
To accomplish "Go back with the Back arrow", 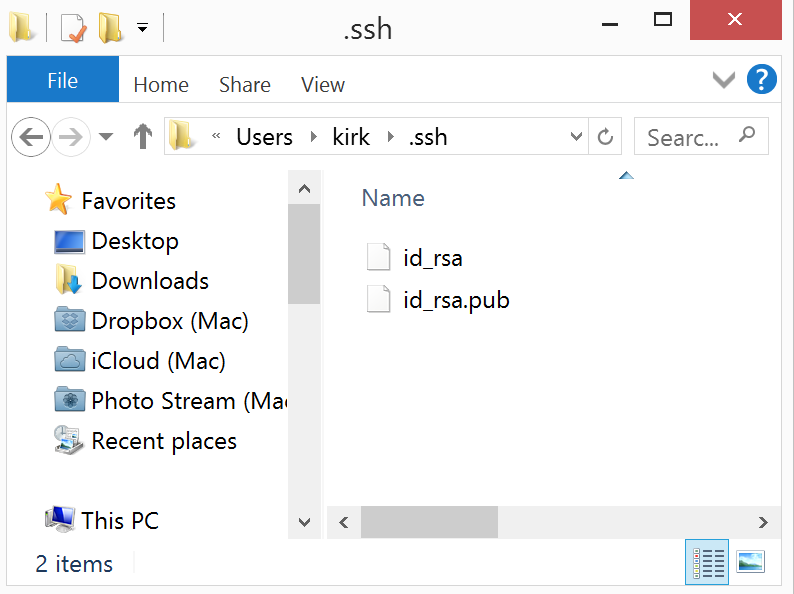I will point(31,137).
